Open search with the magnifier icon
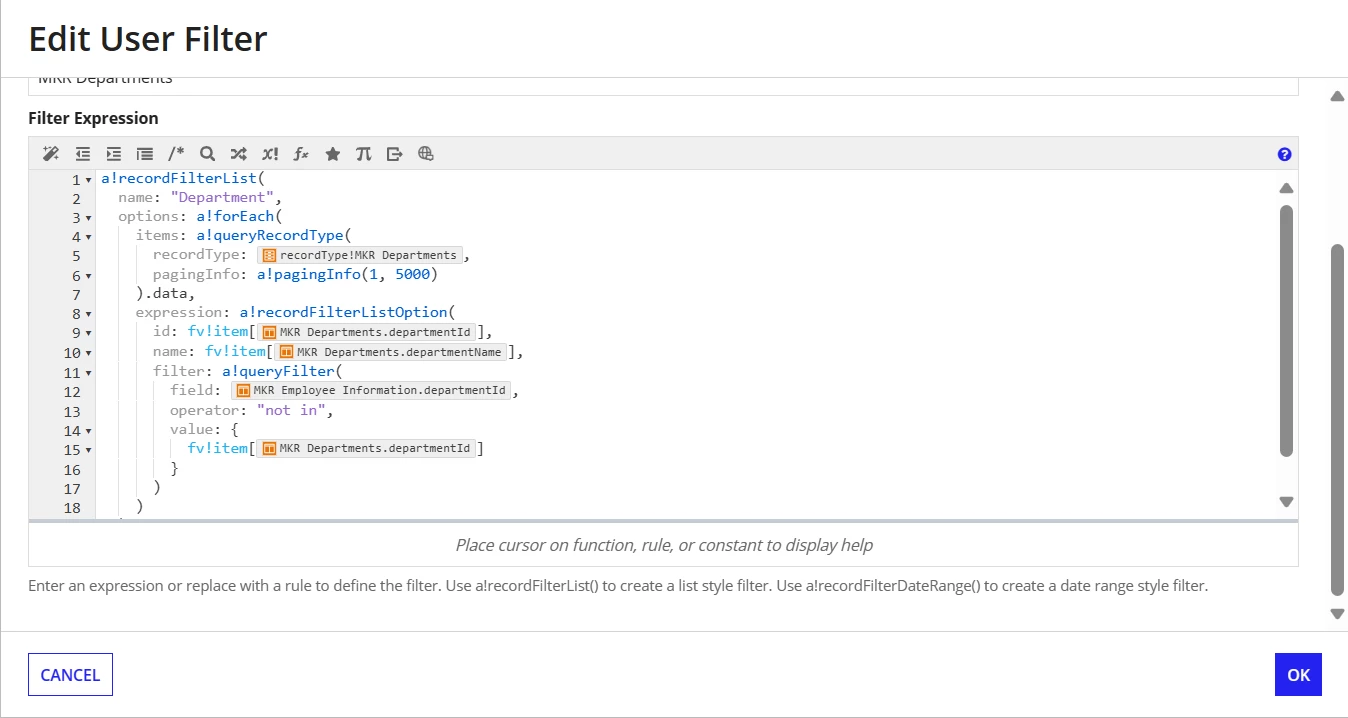The image size is (1348, 718). coord(207,154)
